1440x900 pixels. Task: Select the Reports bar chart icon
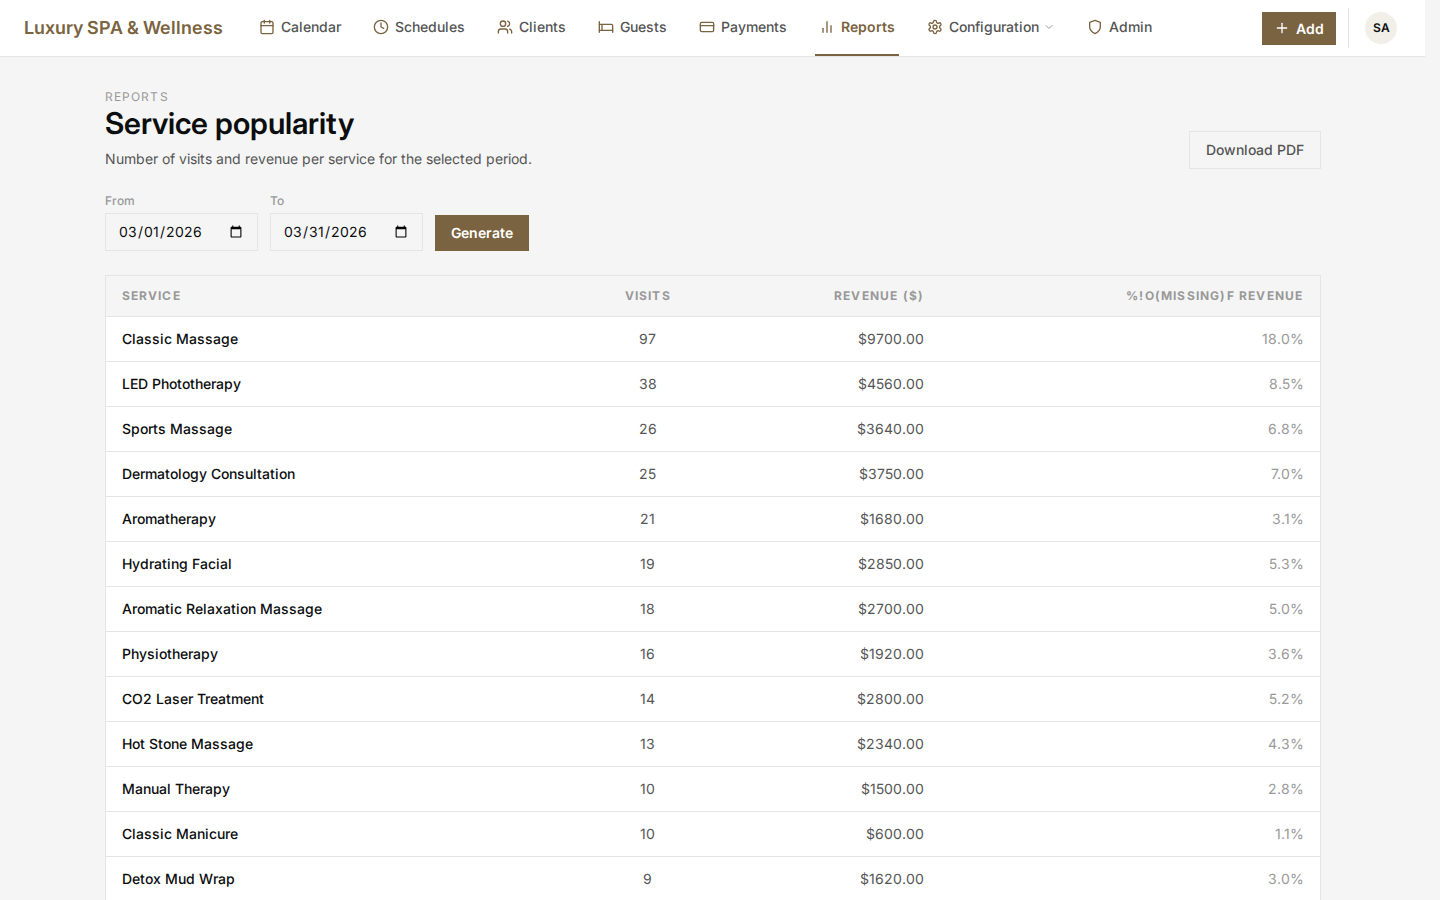[826, 27]
